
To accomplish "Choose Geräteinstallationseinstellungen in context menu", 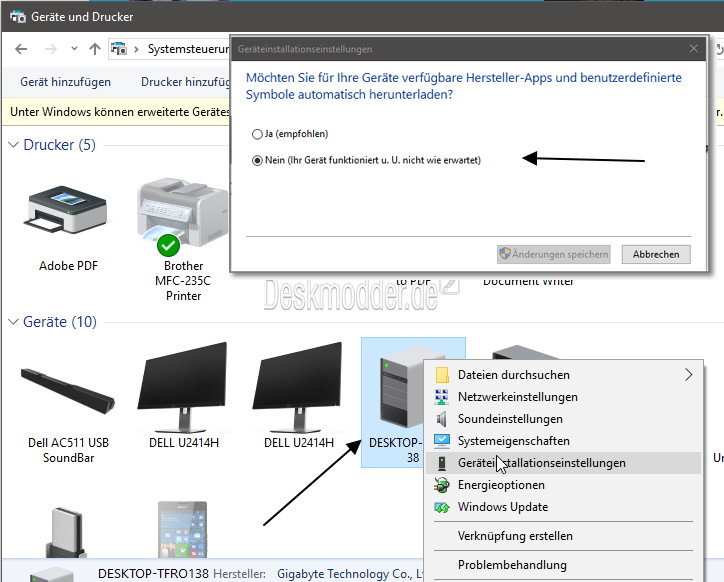I will pos(563,463).
